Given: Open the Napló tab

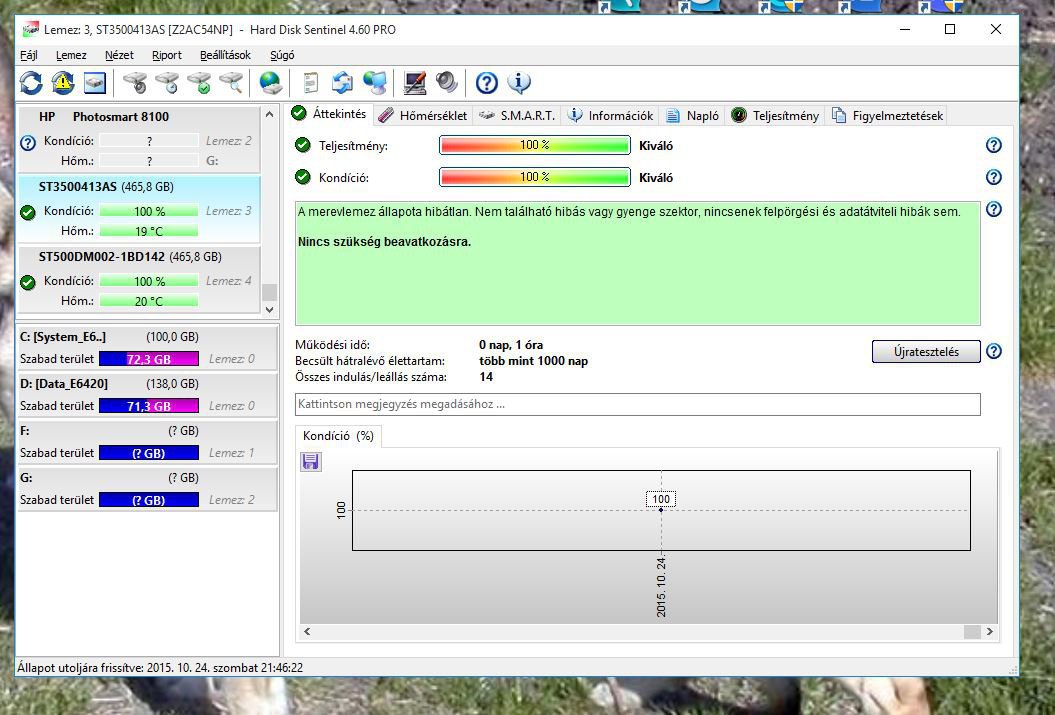Looking at the screenshot, I should 693,116.
